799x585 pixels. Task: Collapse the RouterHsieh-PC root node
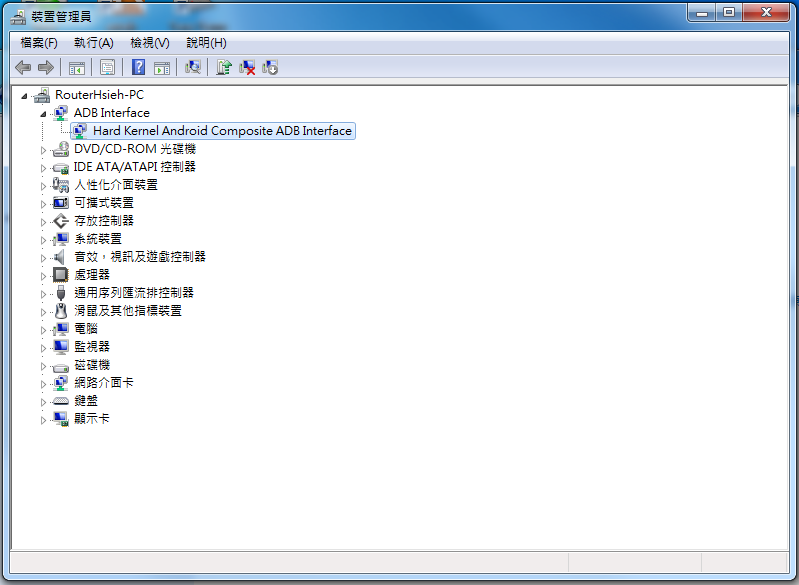pyautogui.click(x=24, y=96)
